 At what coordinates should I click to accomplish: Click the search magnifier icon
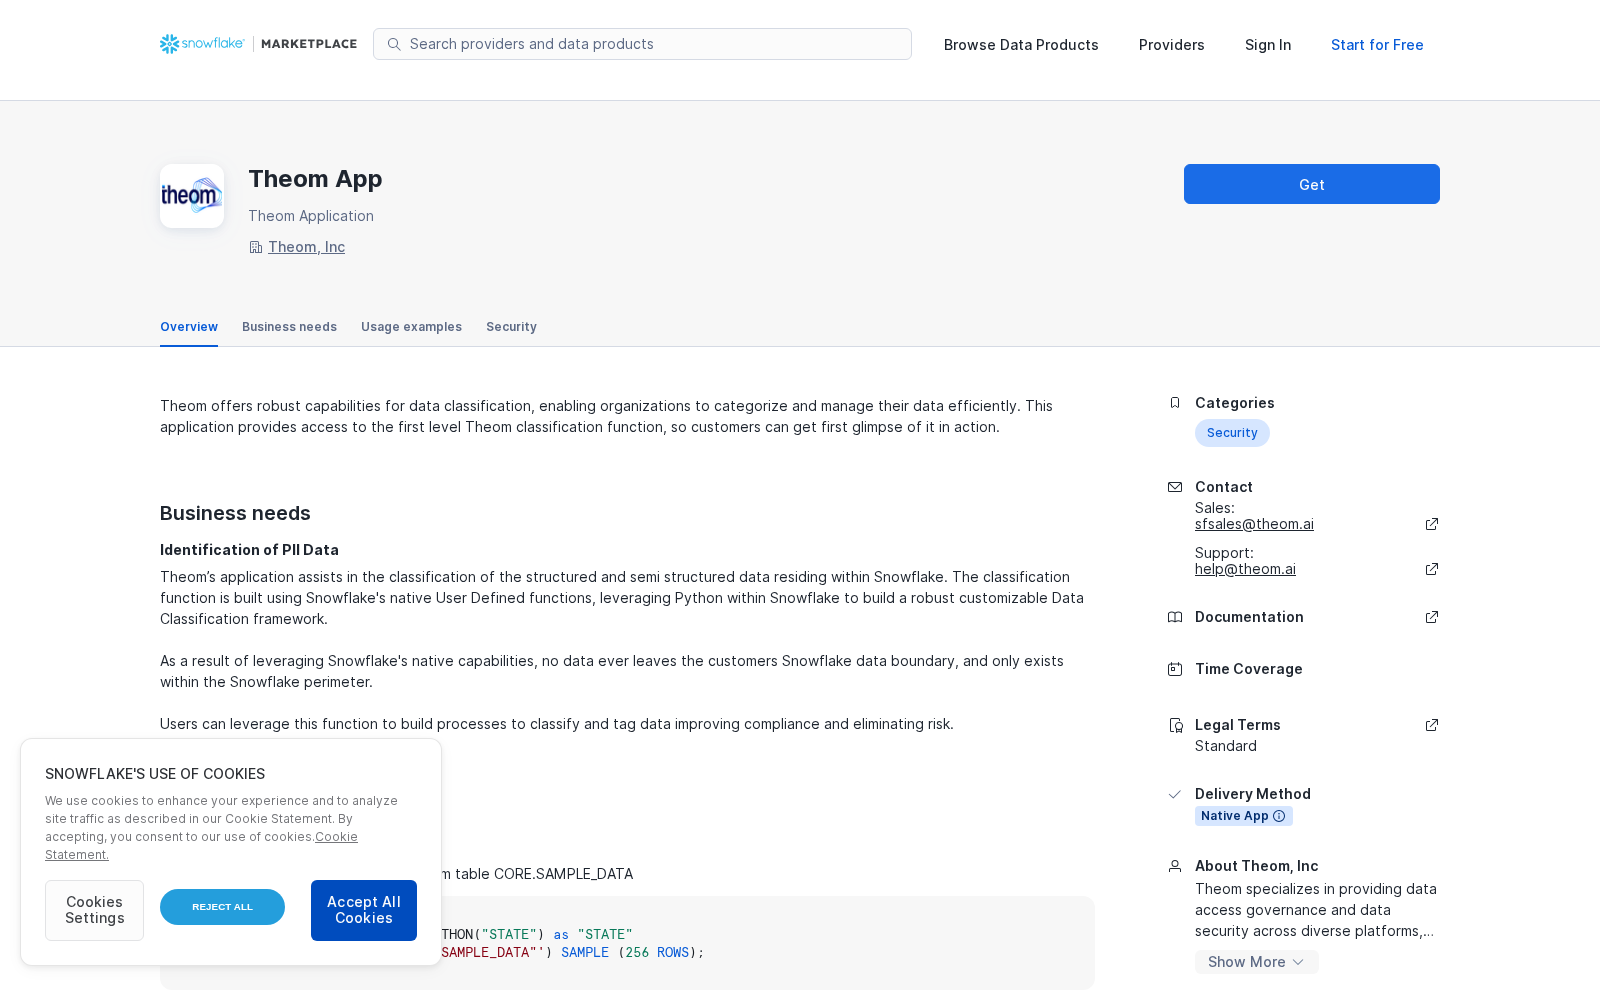coord(394,44)
